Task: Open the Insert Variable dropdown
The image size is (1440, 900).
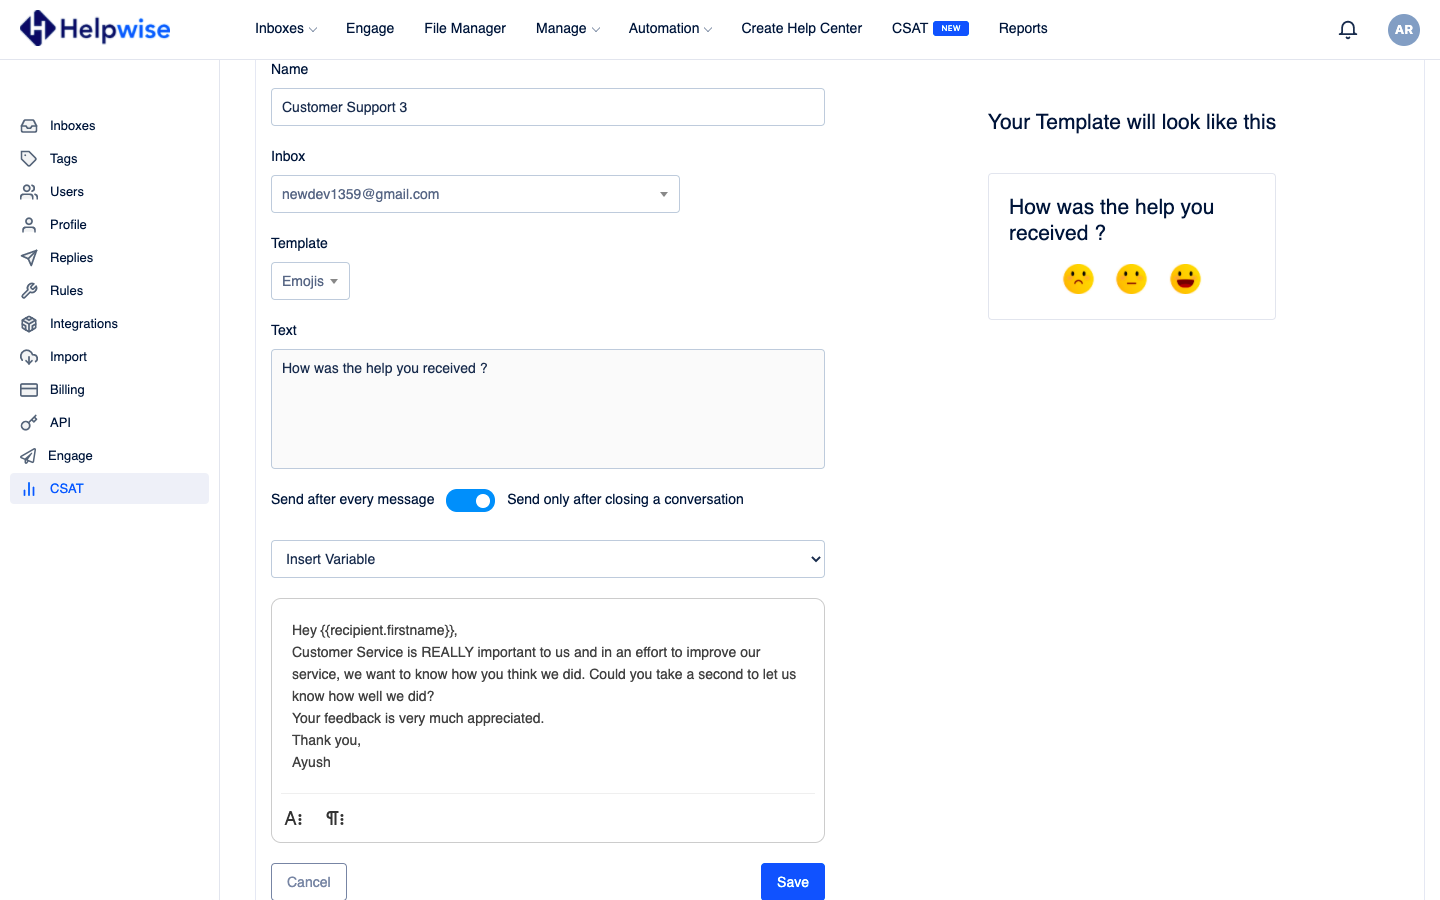Action: click(x=548, y=559)
